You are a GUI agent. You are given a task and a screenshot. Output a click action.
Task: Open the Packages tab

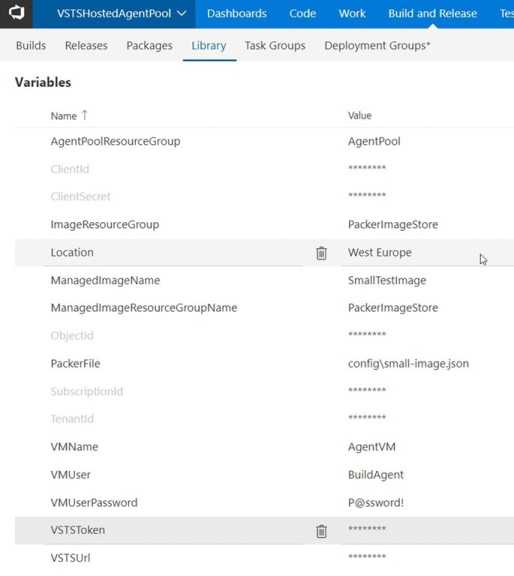pos(150,46)
